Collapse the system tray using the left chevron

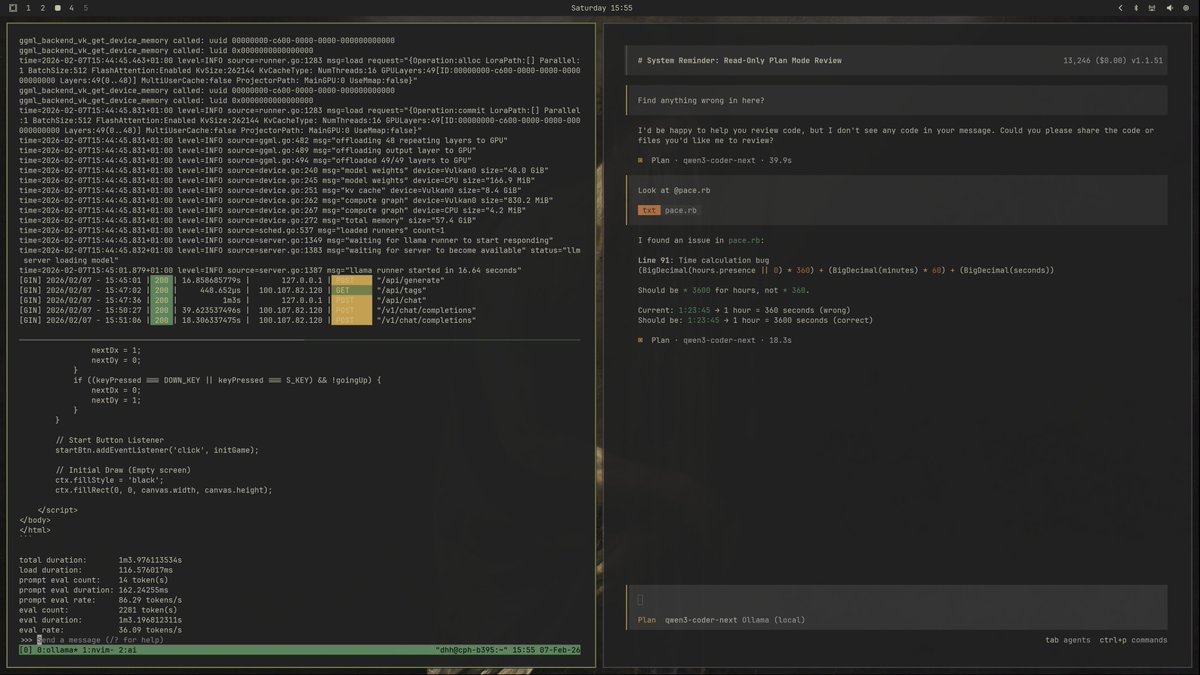point(1120,8)
